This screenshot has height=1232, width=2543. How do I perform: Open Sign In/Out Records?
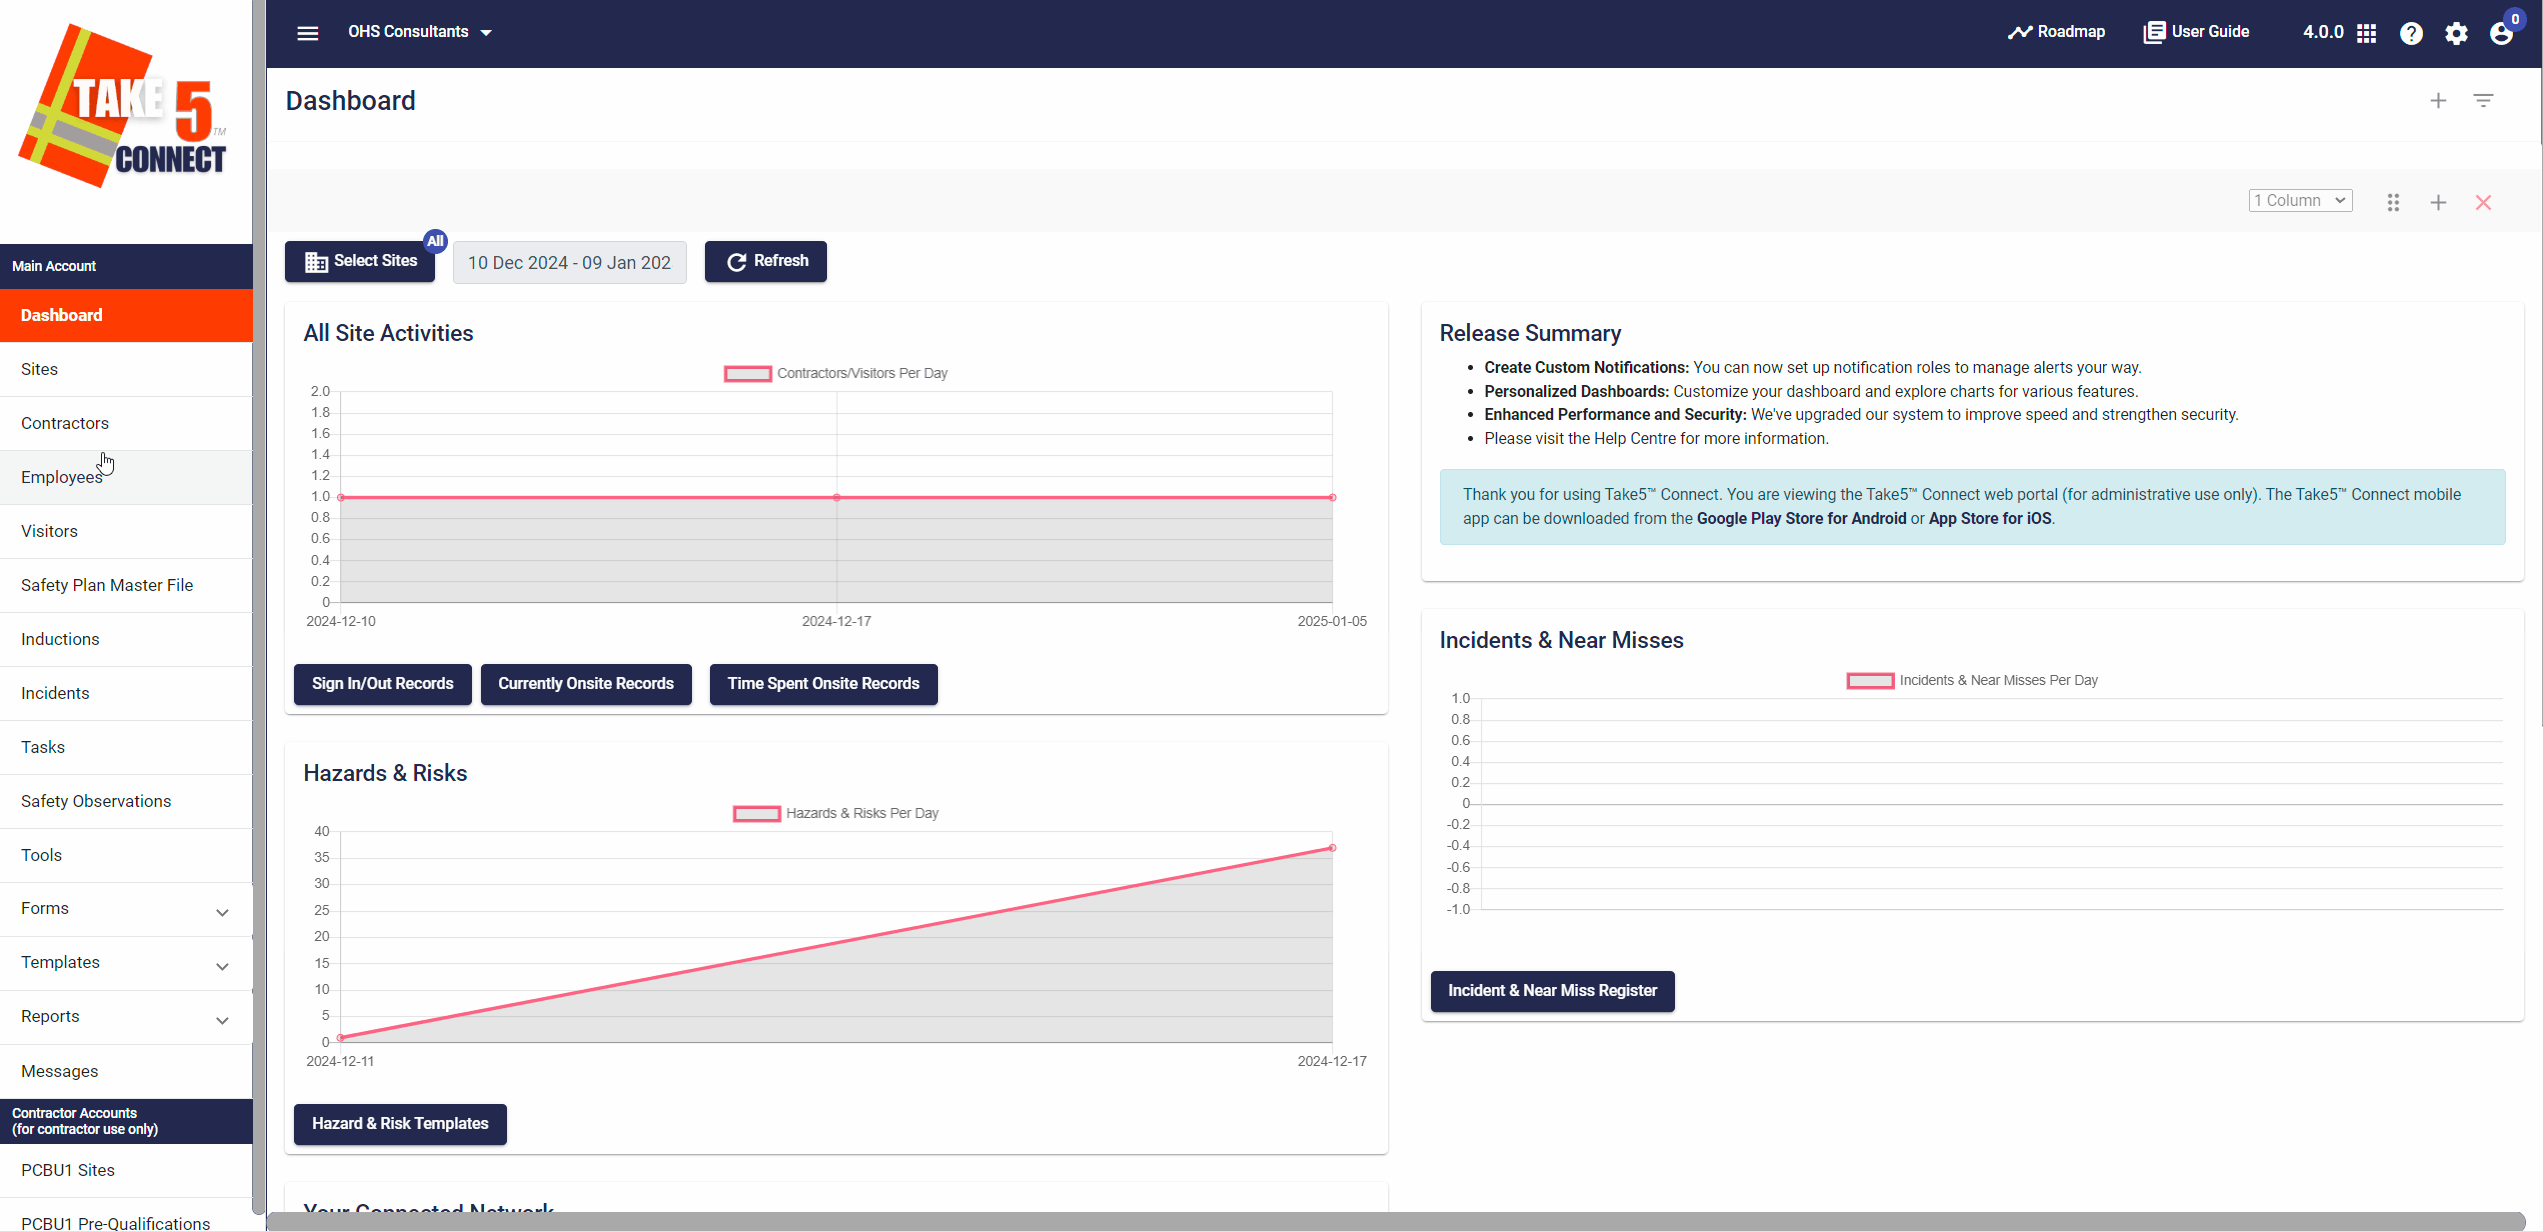383,684
